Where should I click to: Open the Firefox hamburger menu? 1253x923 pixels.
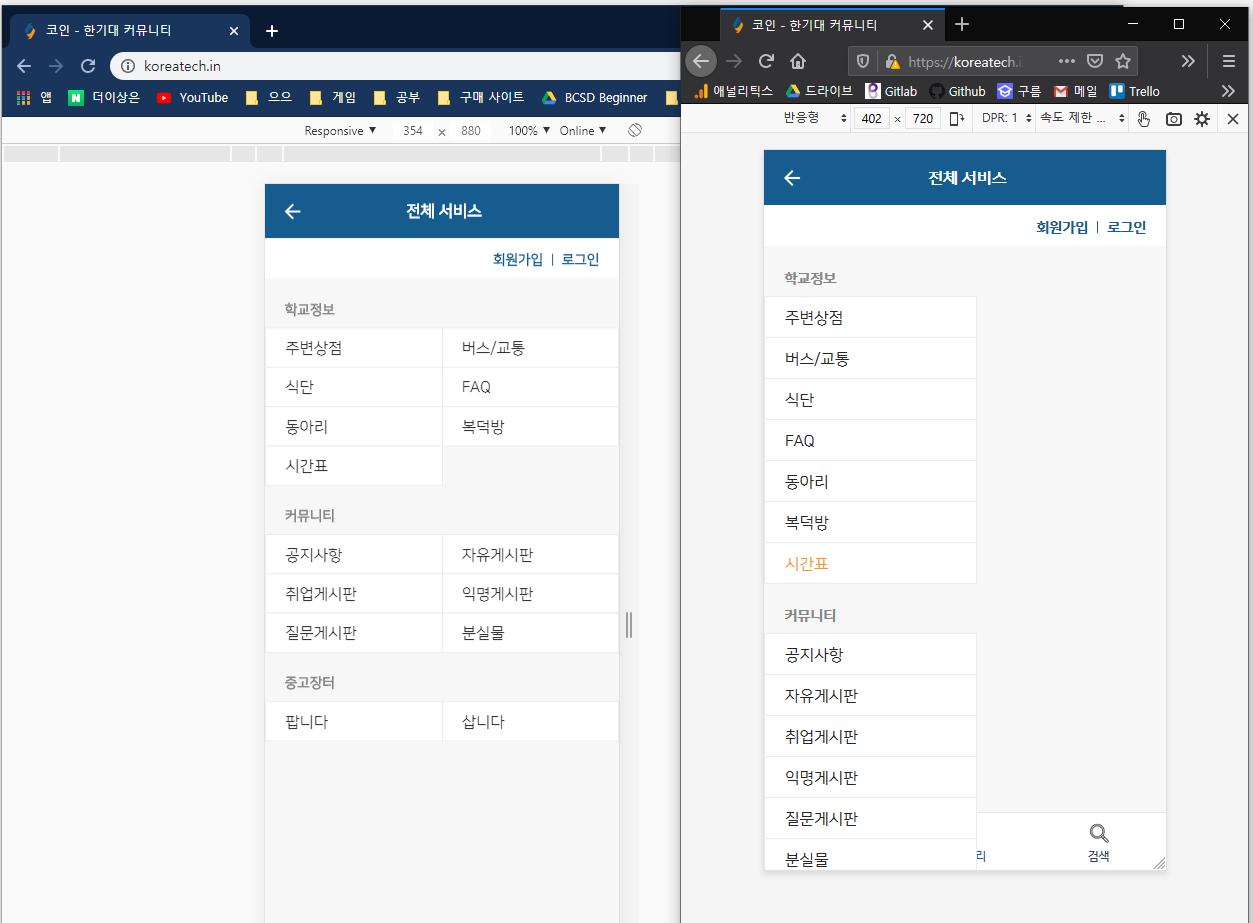pyautogui.click(x=1228, y=60)
